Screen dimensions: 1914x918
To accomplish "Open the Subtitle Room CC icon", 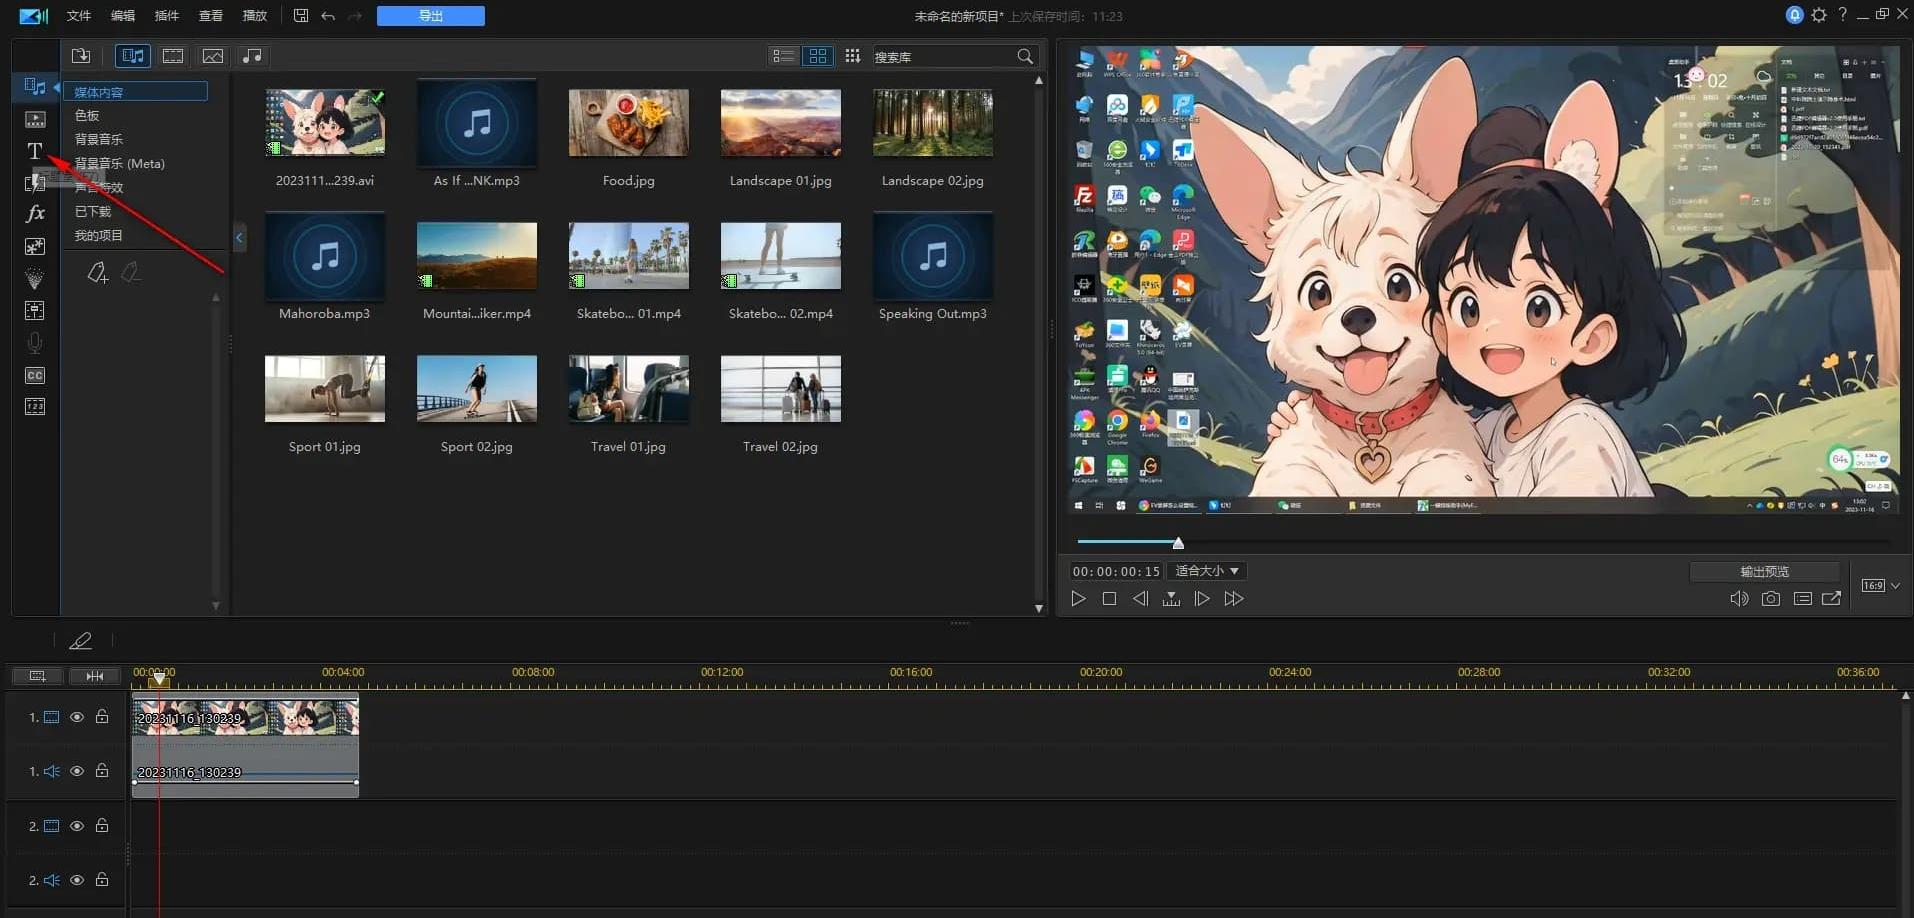I will coord(35,375).
